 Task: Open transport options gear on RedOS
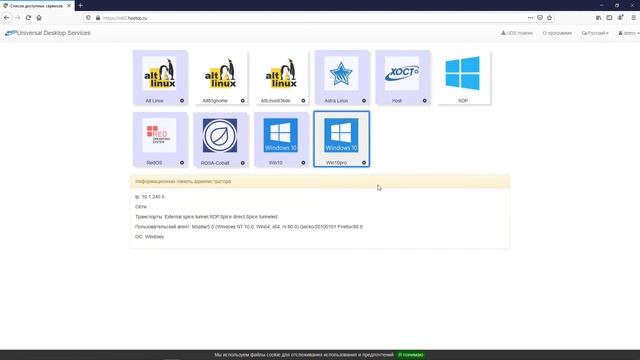click(182, 163)
